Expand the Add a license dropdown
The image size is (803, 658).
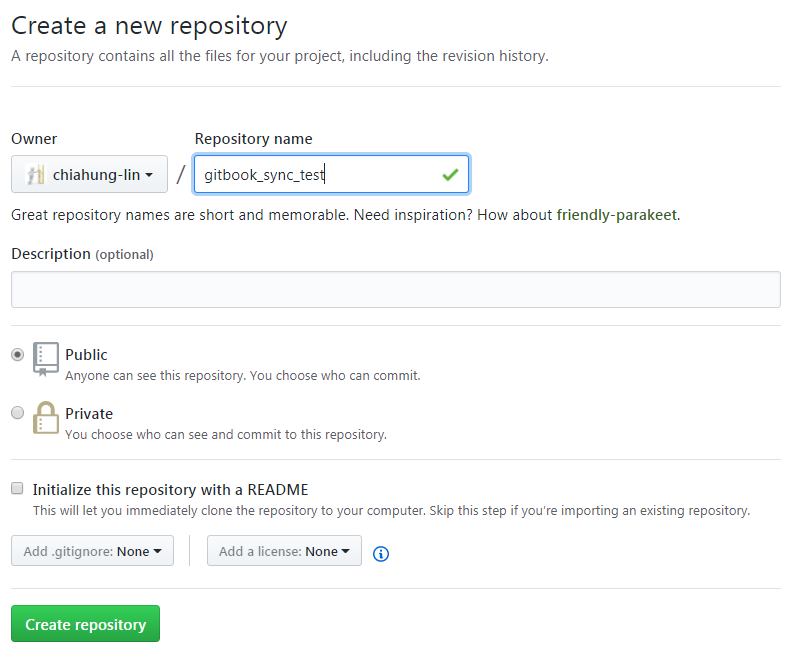284,551
